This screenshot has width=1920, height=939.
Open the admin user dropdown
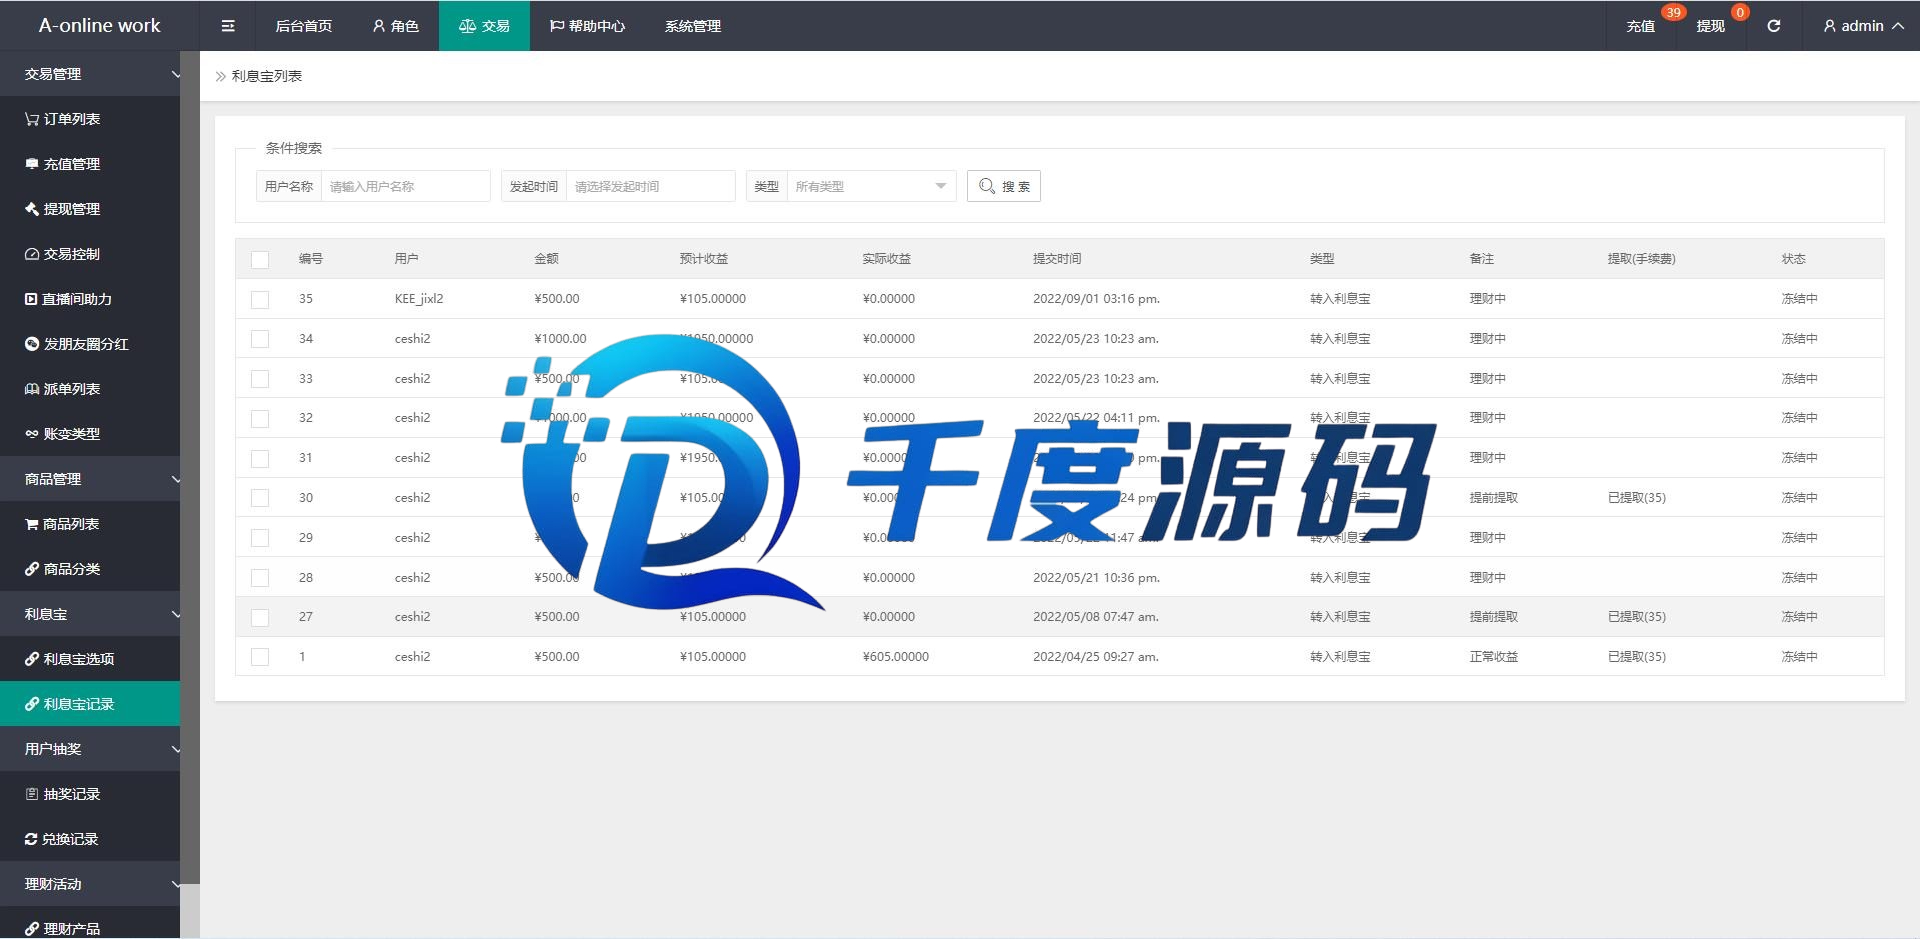[1863, 26]
